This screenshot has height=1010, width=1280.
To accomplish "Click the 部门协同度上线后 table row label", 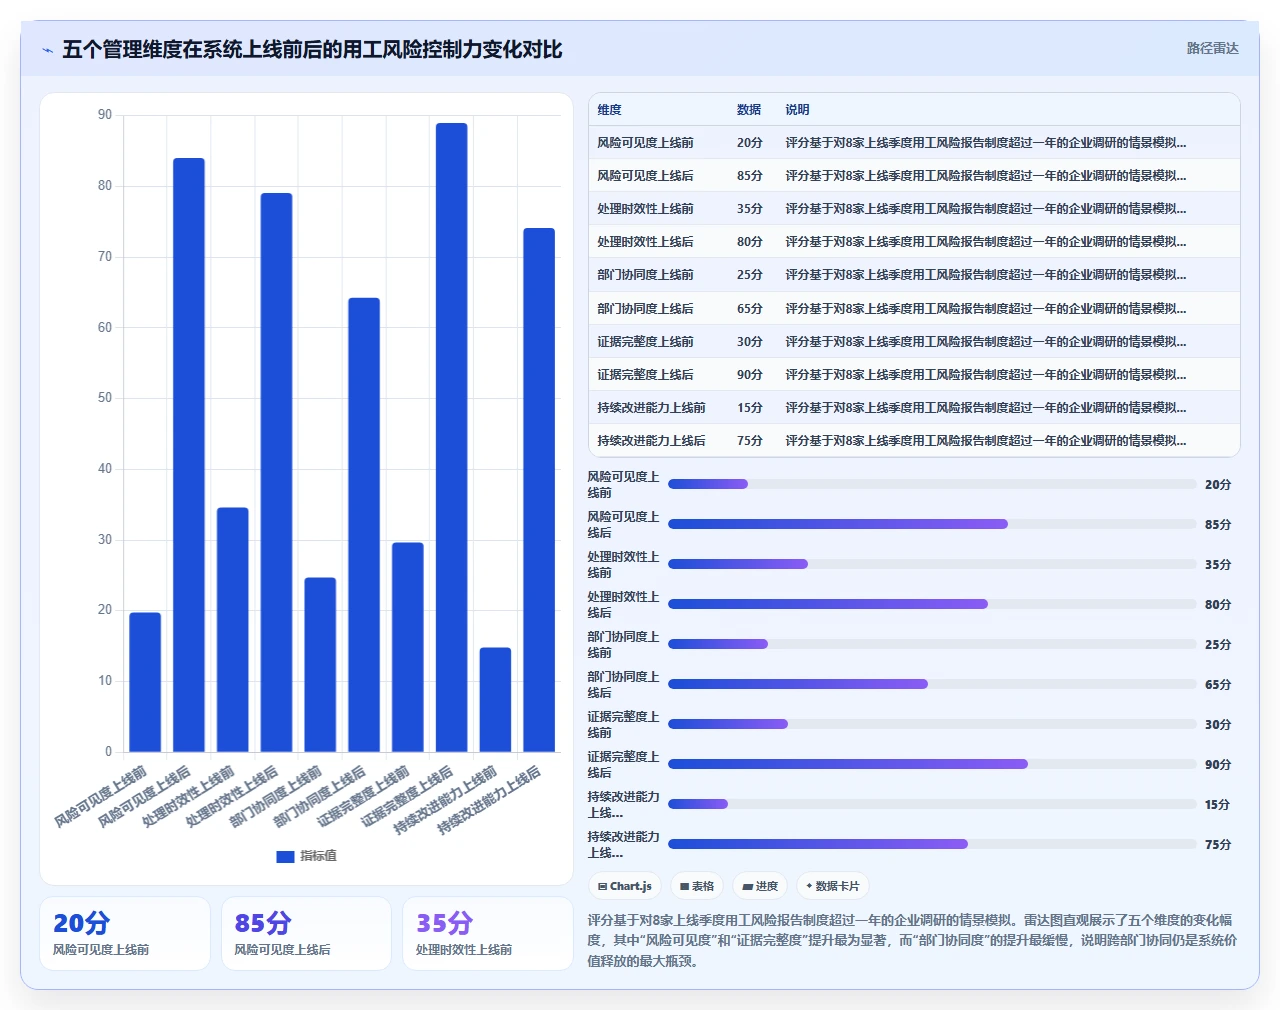I will pyautogui.click(x=645, y=309).
